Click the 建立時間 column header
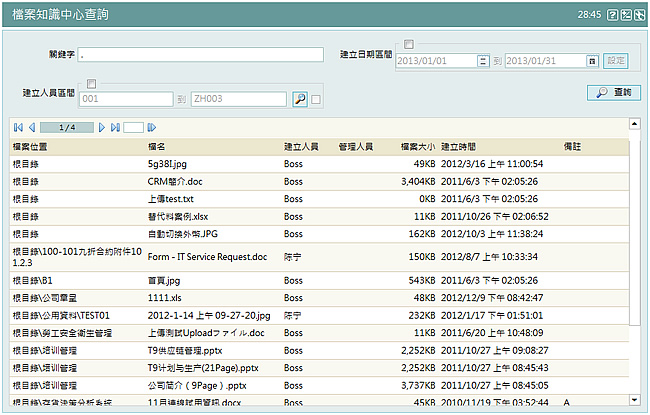This screenshot has width=650, height=415. click(459, 146)
